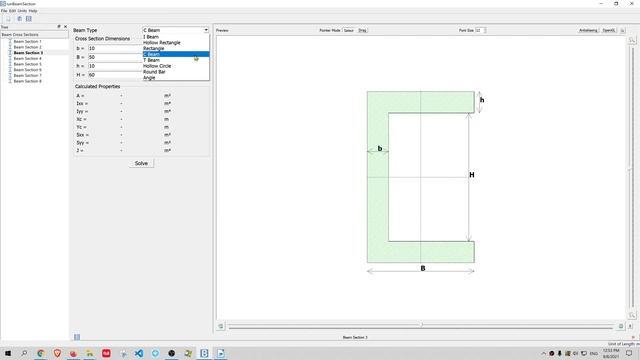Screen dimensions: 640x360
Task: Open the Units menu
Action: point(22,11)
